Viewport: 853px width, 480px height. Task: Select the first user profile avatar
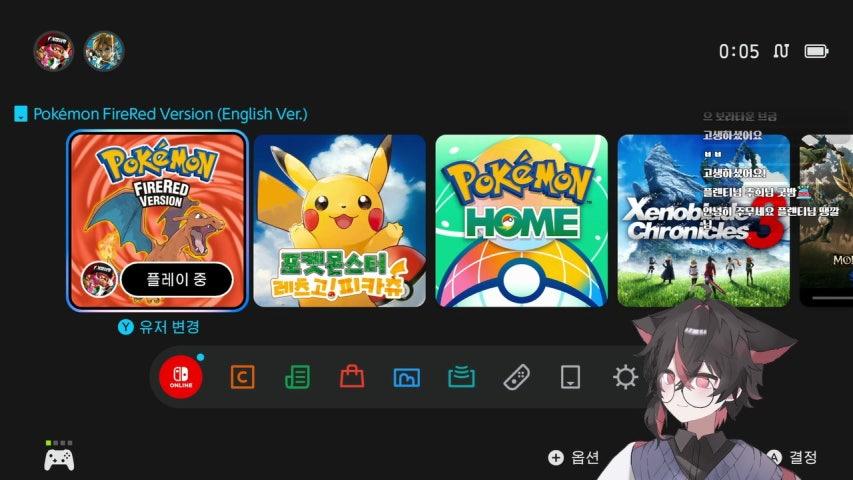[53, 50]
